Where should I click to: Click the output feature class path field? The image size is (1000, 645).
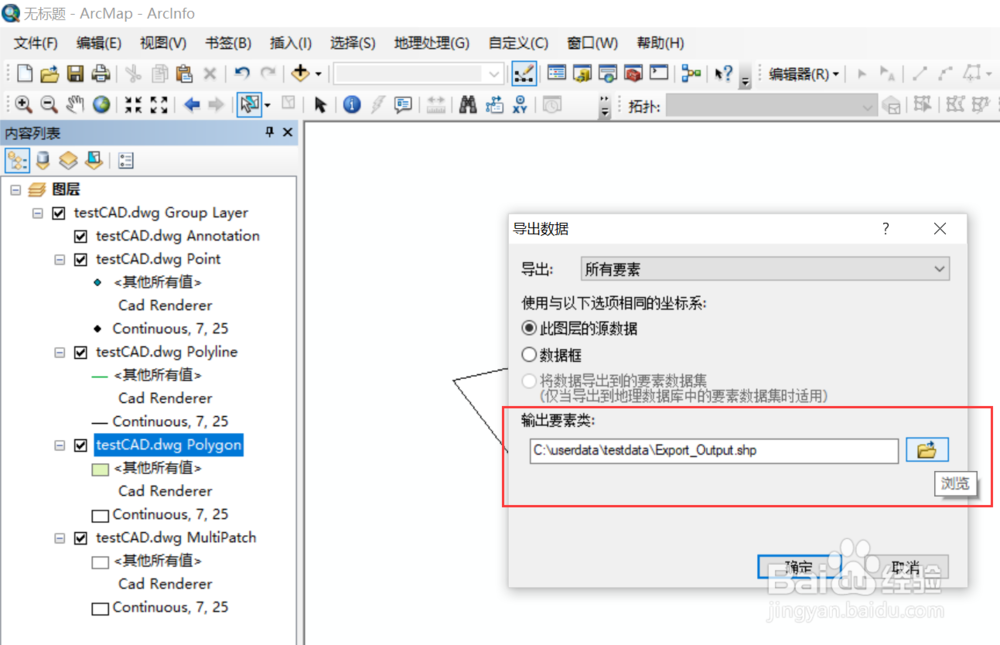714,450
